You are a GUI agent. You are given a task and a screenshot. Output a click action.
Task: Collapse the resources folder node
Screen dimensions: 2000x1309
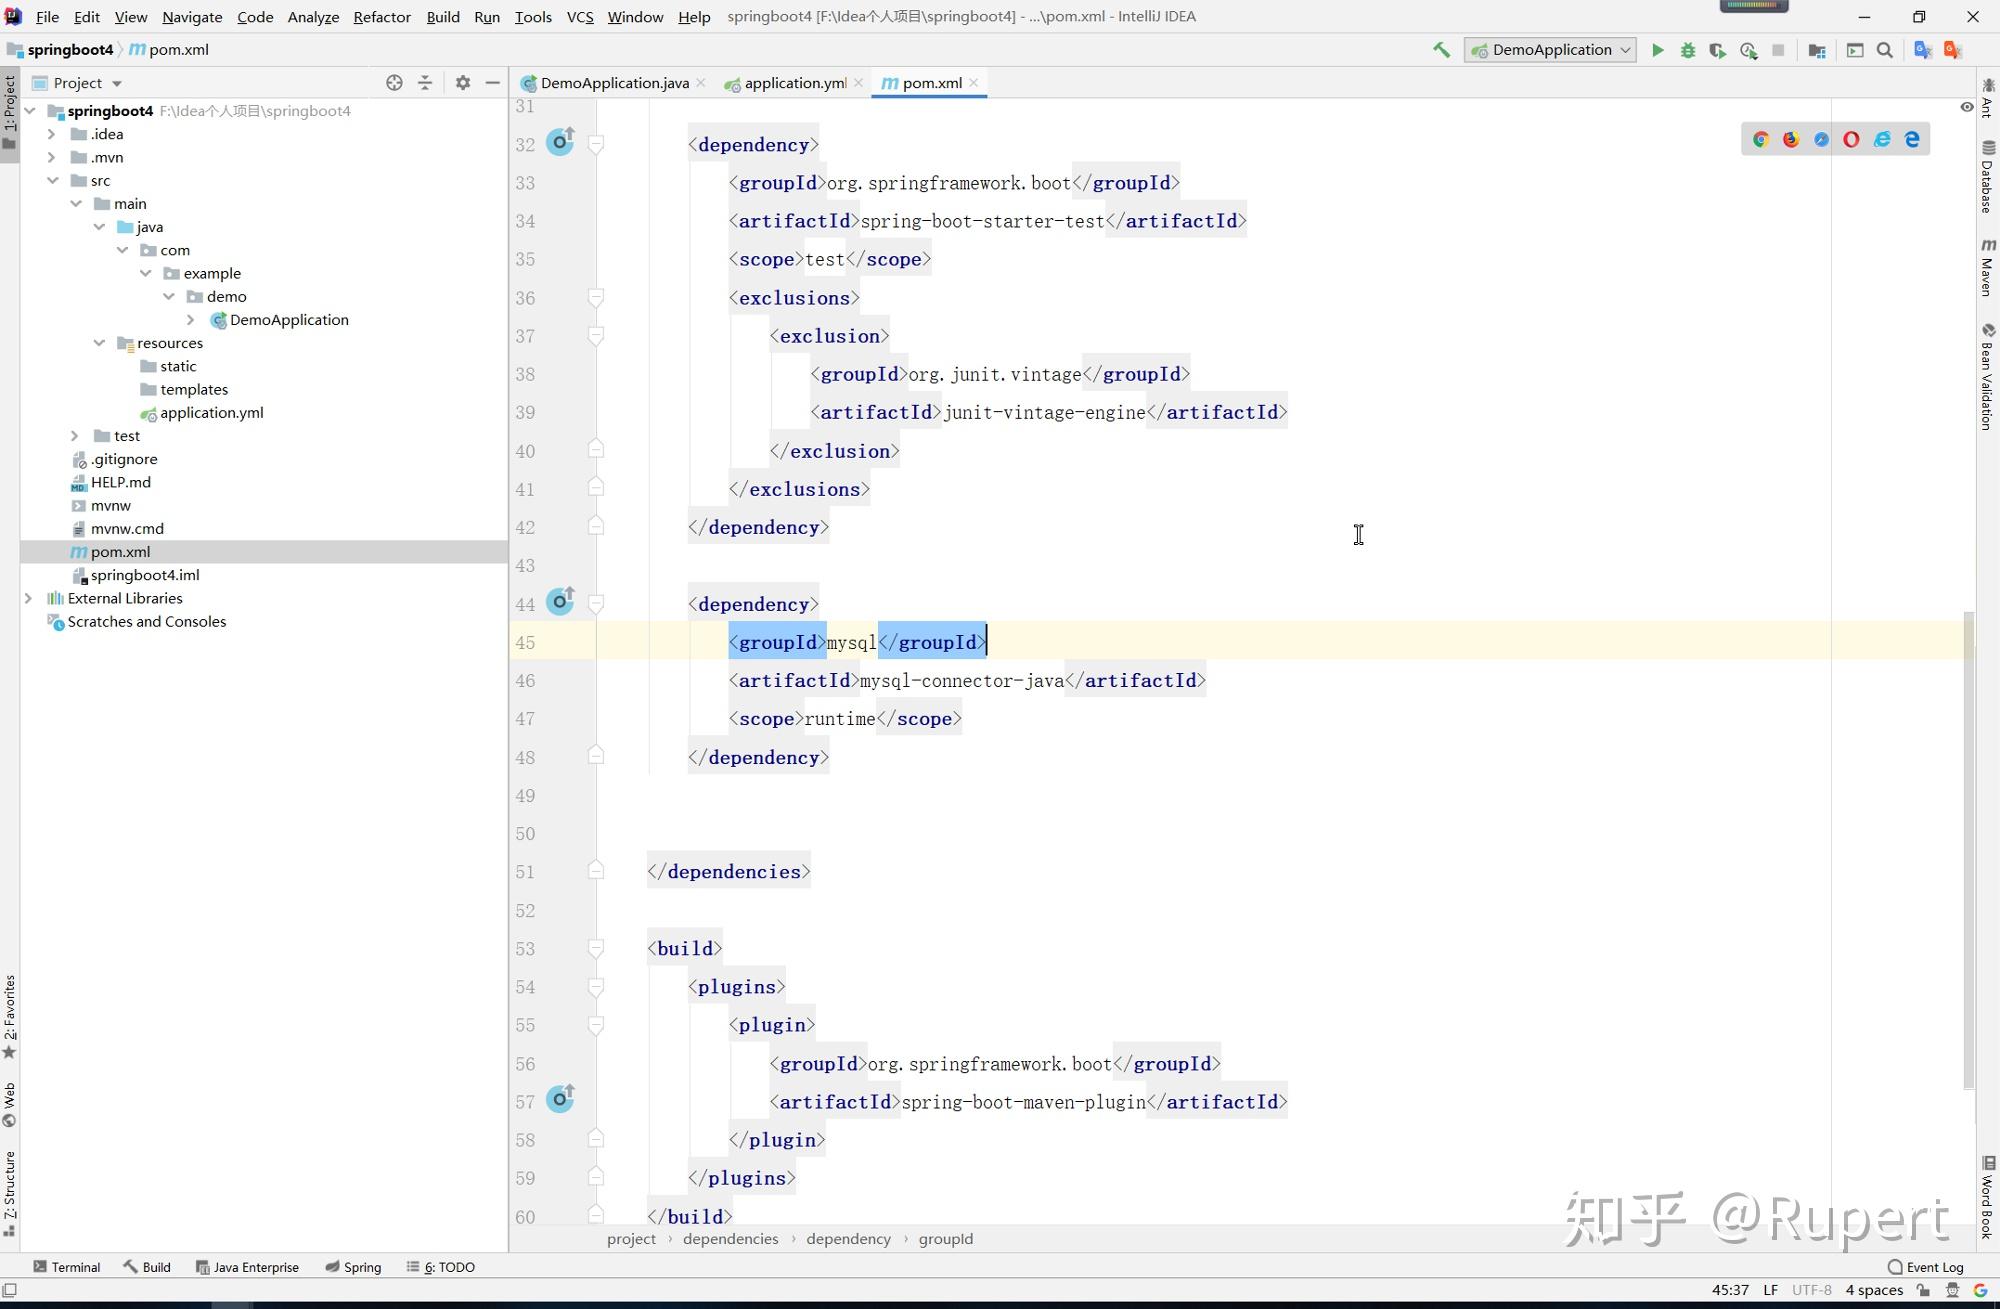(99, 343)
